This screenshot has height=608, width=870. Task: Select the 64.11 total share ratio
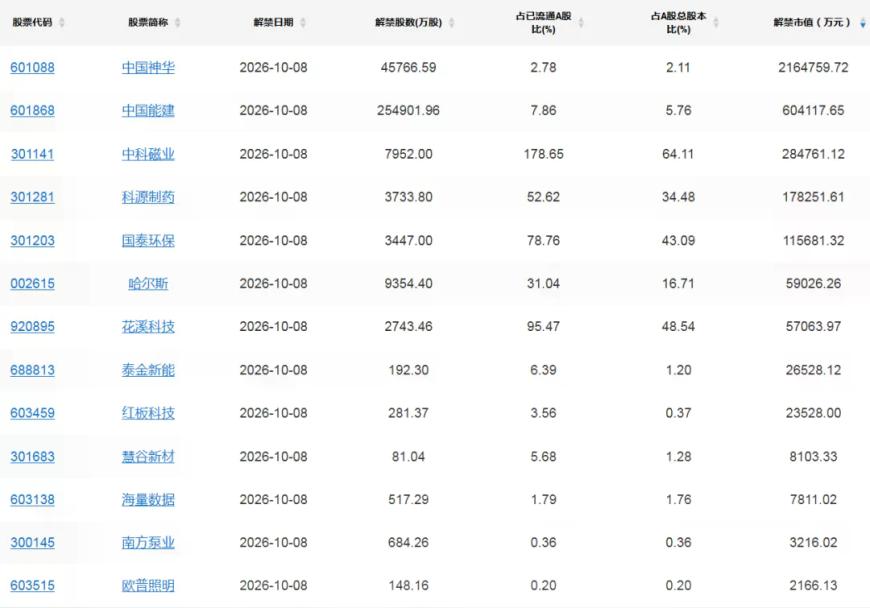click(x=678, y=154)
